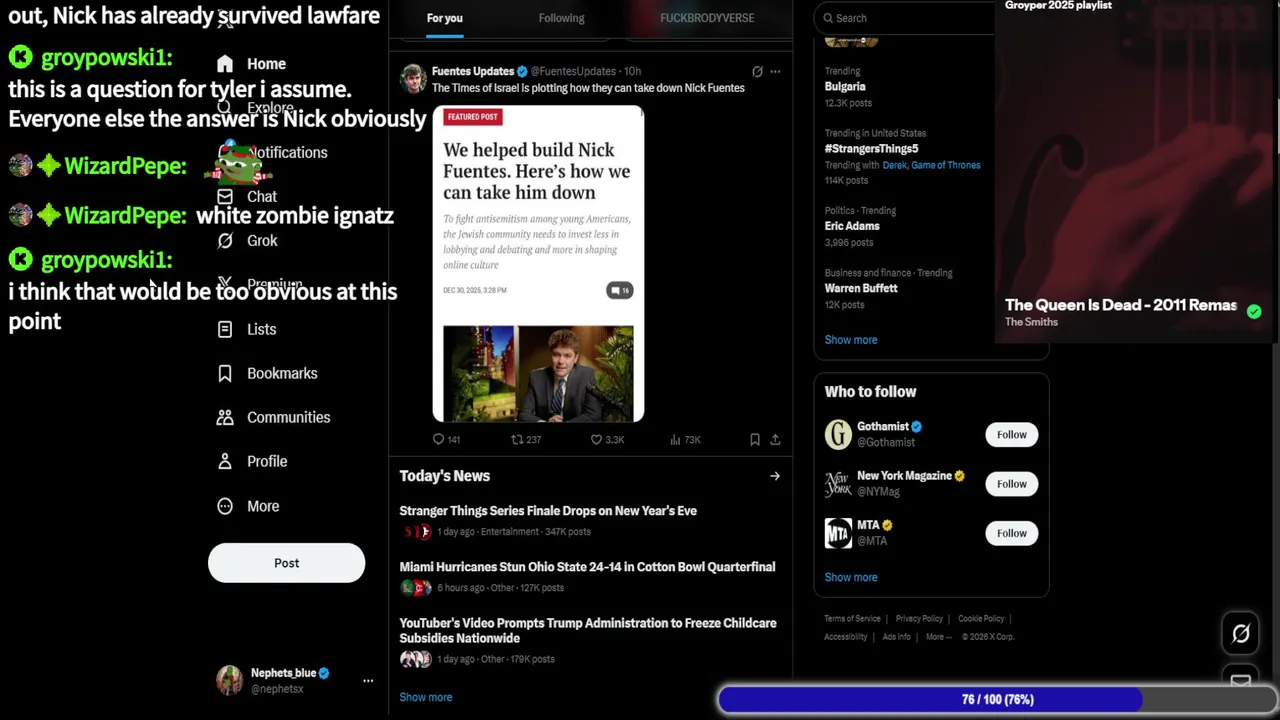The height and width of the screenshot is (720, 1280).
Task: Click the white Post button
Action: click(286, 563)
